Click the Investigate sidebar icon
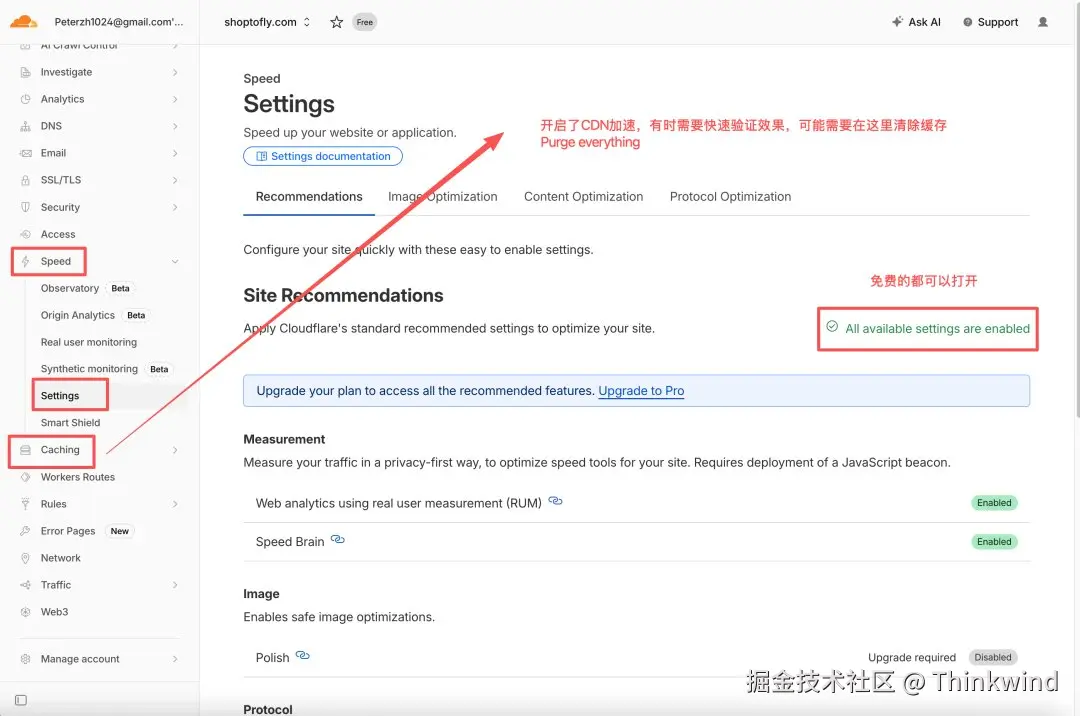 click(x=25, y=72)
